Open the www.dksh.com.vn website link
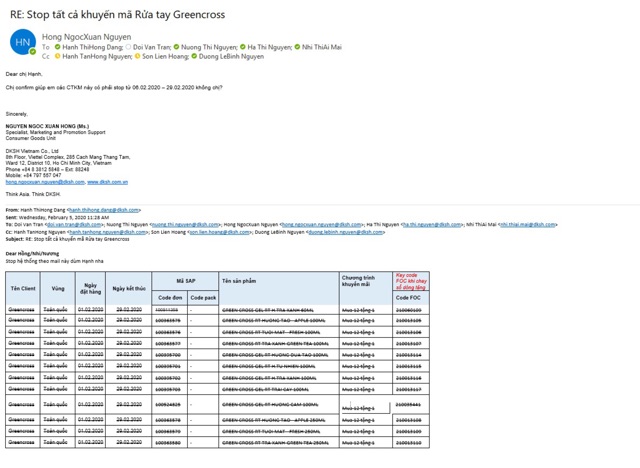The image size is (640, 468). [107, 182]
